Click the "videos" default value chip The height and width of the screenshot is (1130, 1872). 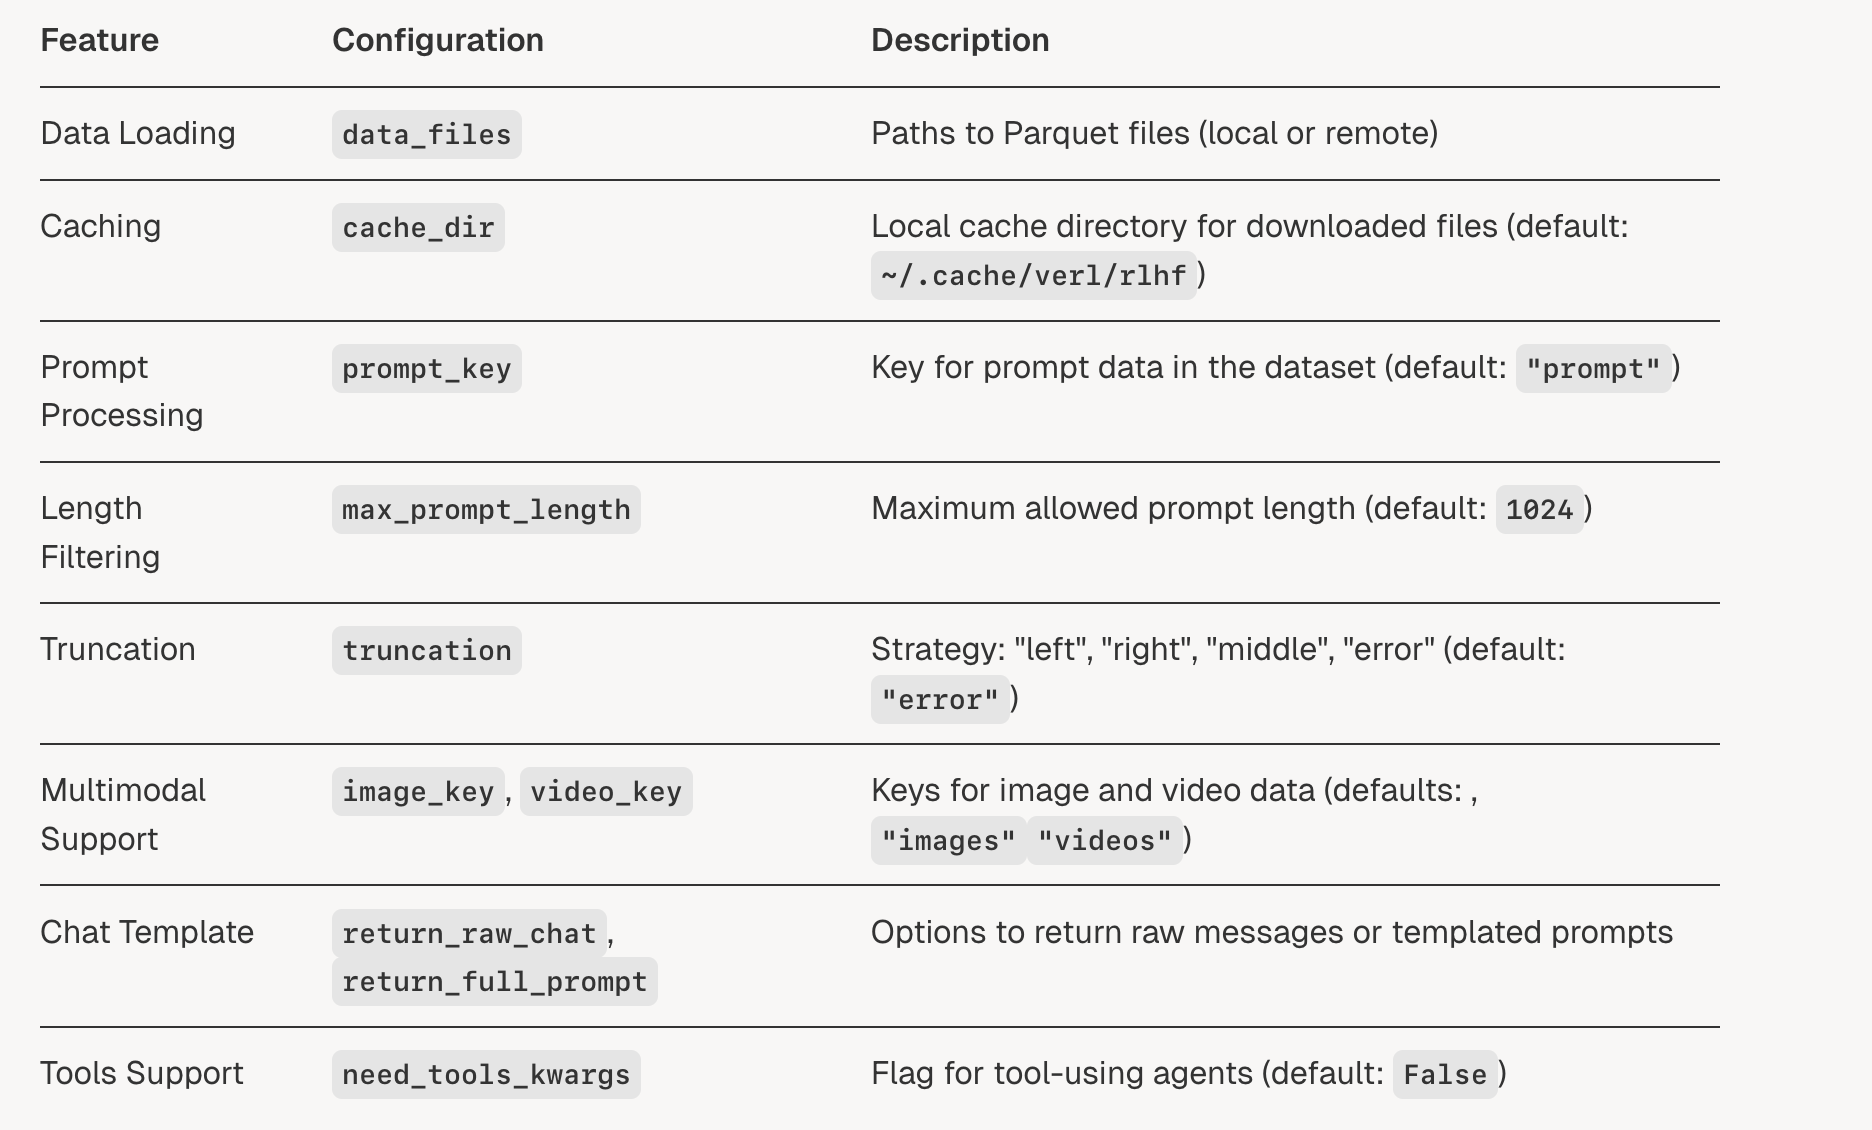pos(1105,840)
